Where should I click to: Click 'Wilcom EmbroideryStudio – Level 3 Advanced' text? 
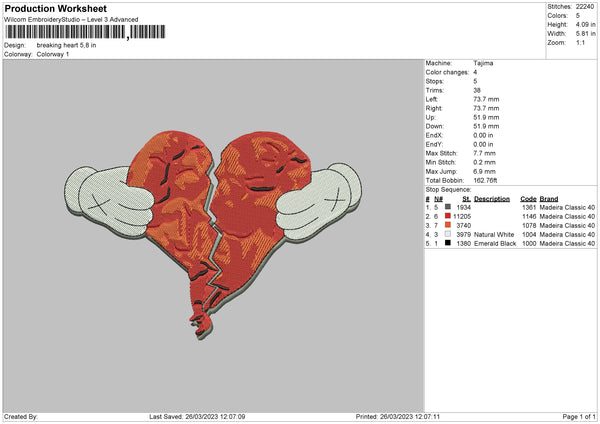point(71,20)
